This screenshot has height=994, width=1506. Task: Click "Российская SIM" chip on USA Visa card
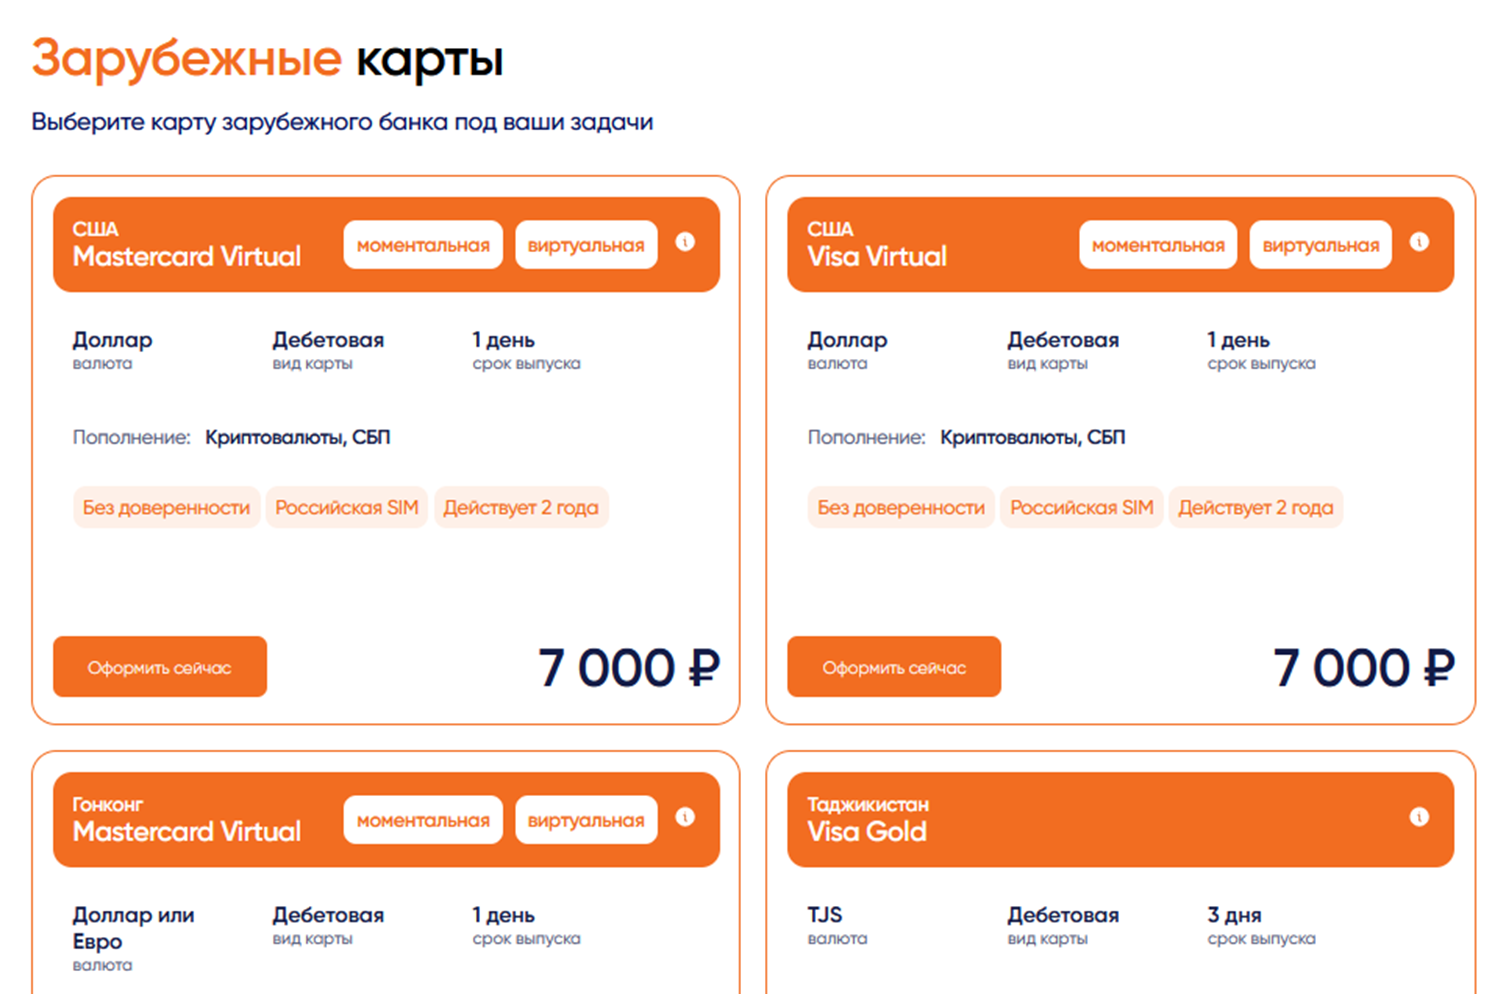1082,507
